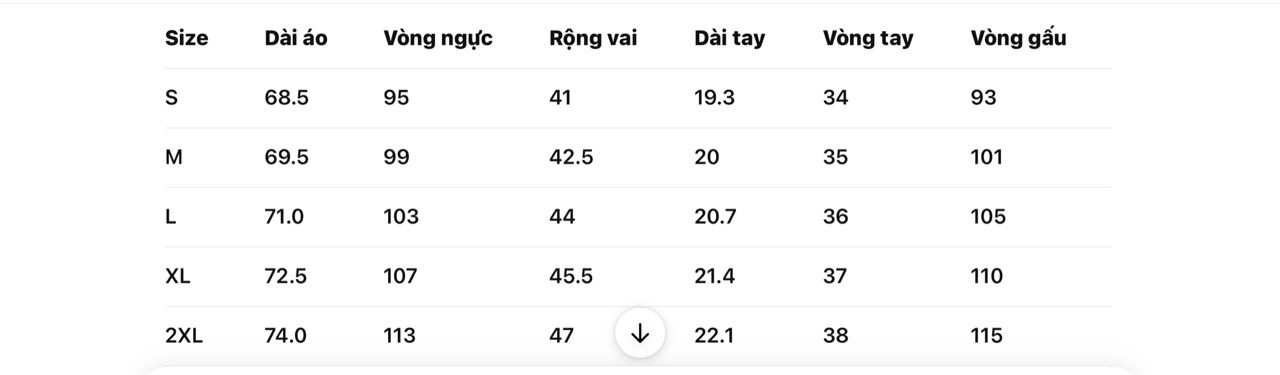Image resolution: width=1280 pixels, height=375 pixels.
Task: Click the 42.5 shoulder width for M
Action: click(x=571, y=157)
